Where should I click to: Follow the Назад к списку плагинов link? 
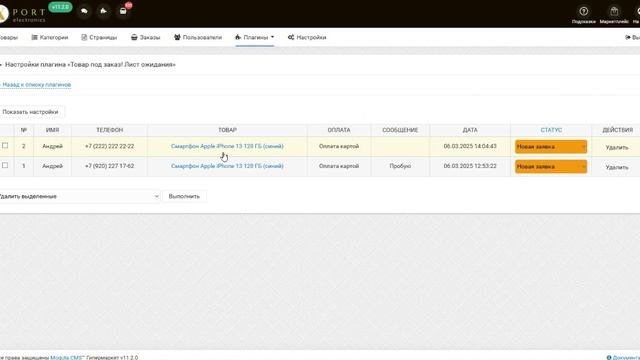coord(36,84)
